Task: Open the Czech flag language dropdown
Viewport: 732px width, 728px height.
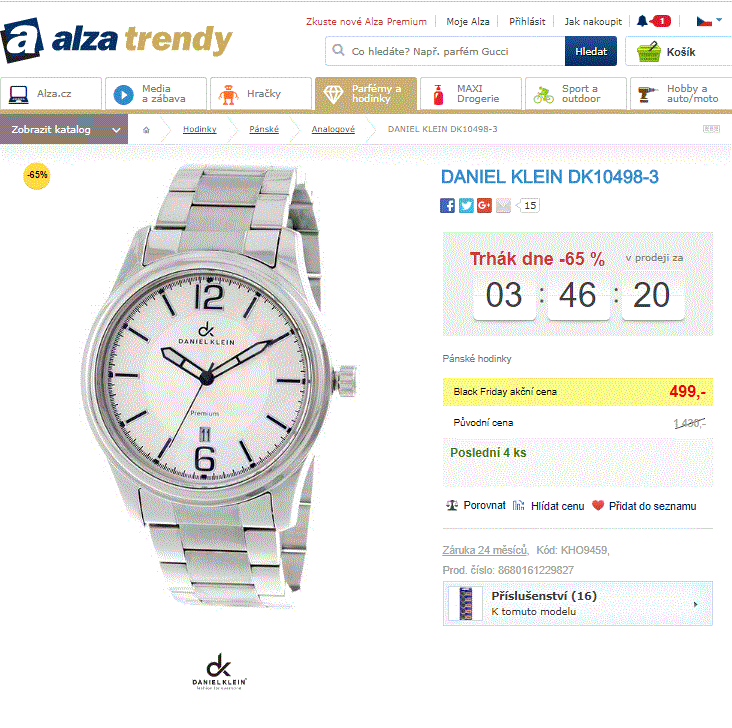Action: pyautogui.click(x=709, y=21)
